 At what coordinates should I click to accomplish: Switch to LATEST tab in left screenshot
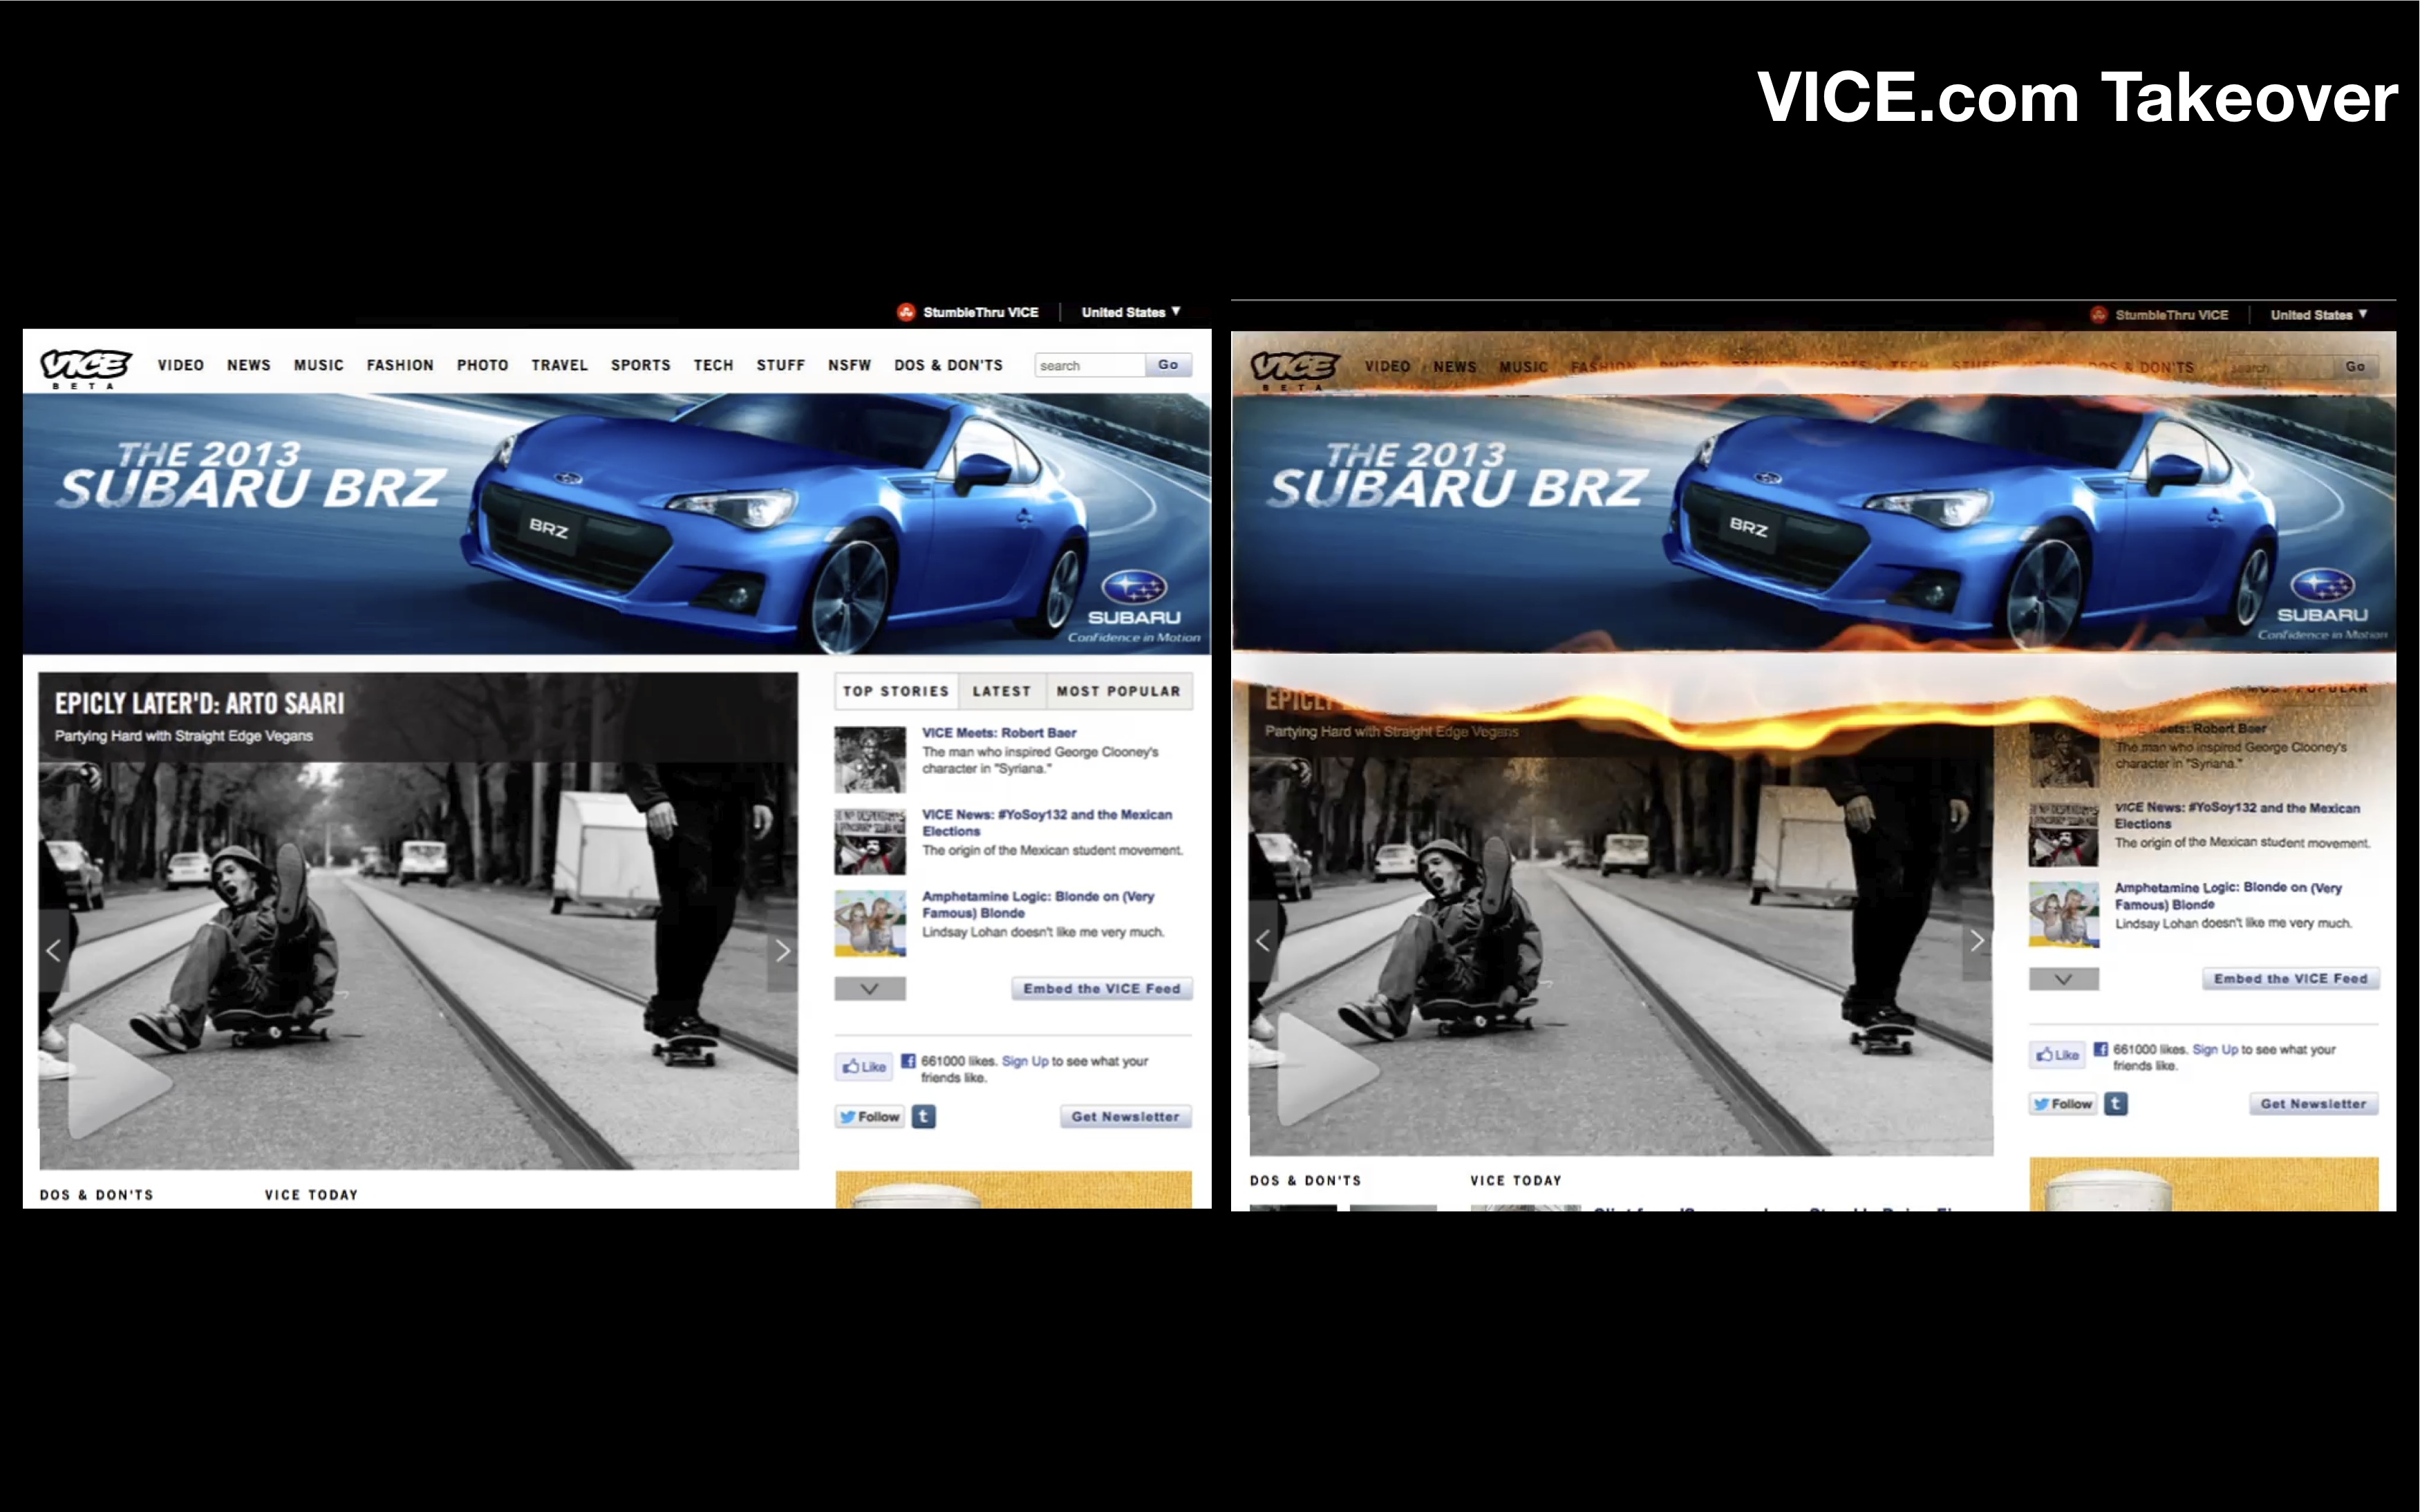tap(1001, 691)
